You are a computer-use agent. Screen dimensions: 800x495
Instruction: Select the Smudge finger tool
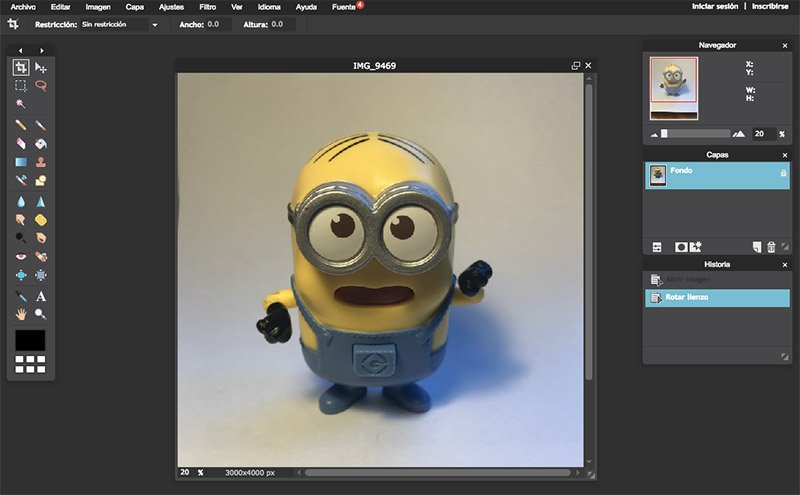click(x=21, y=220)
